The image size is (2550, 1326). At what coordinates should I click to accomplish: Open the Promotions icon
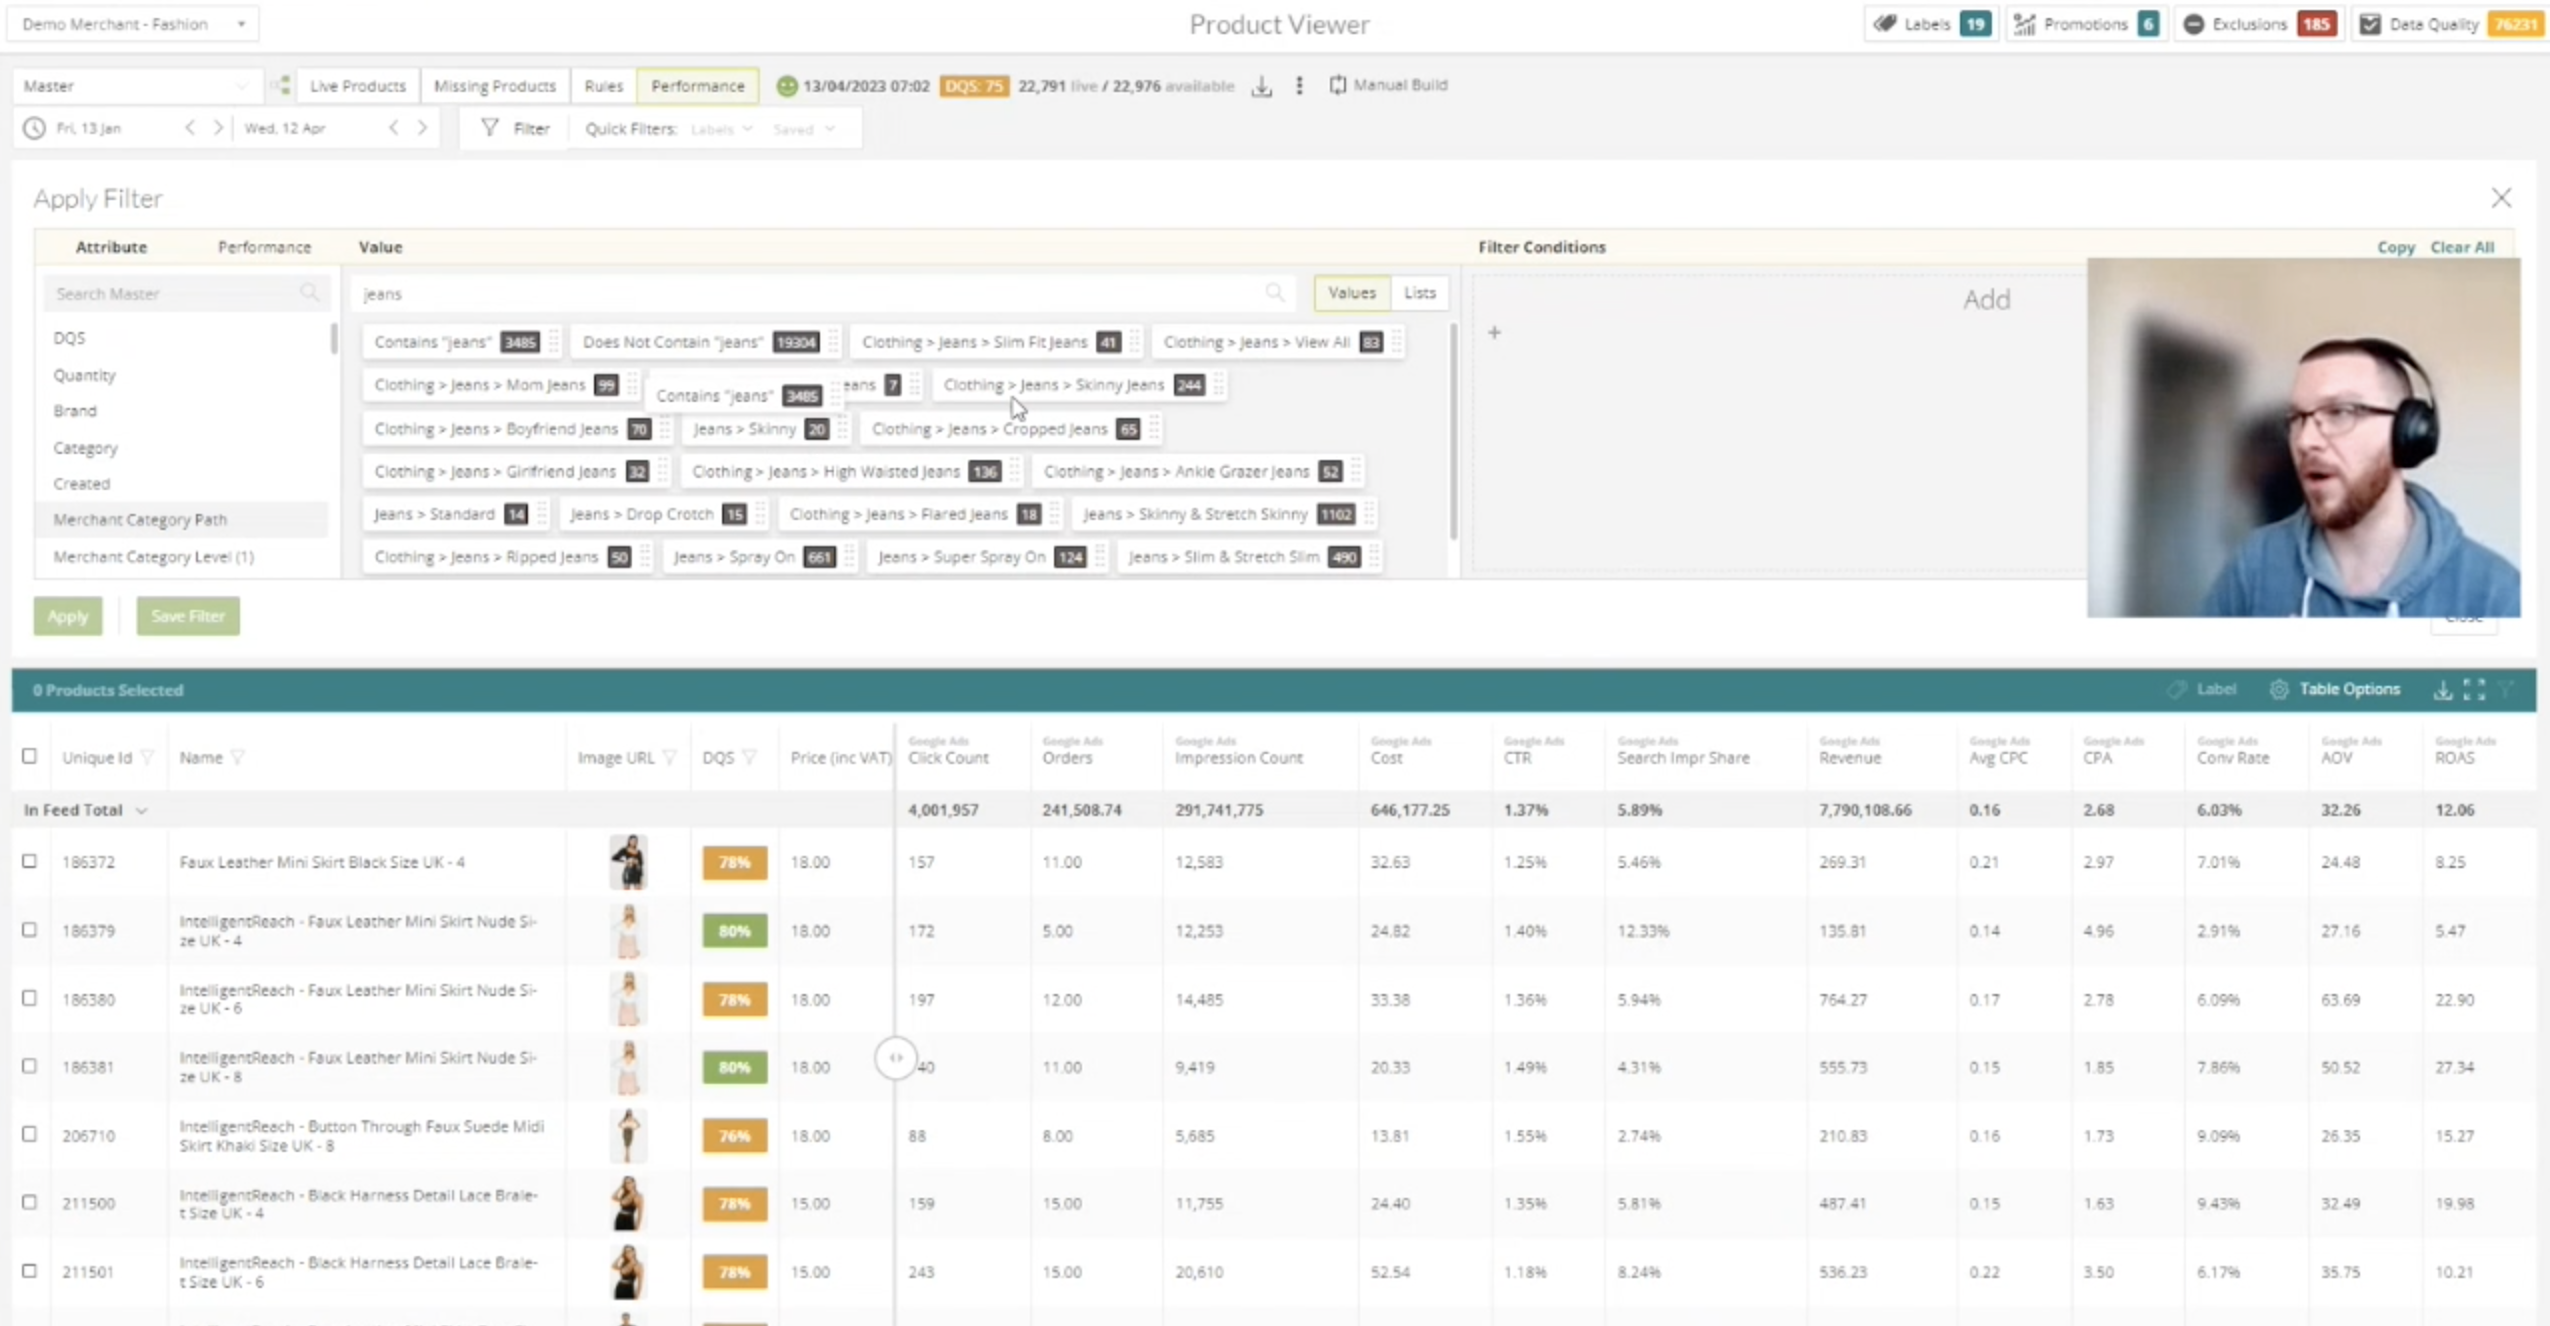click(2024, 24)
